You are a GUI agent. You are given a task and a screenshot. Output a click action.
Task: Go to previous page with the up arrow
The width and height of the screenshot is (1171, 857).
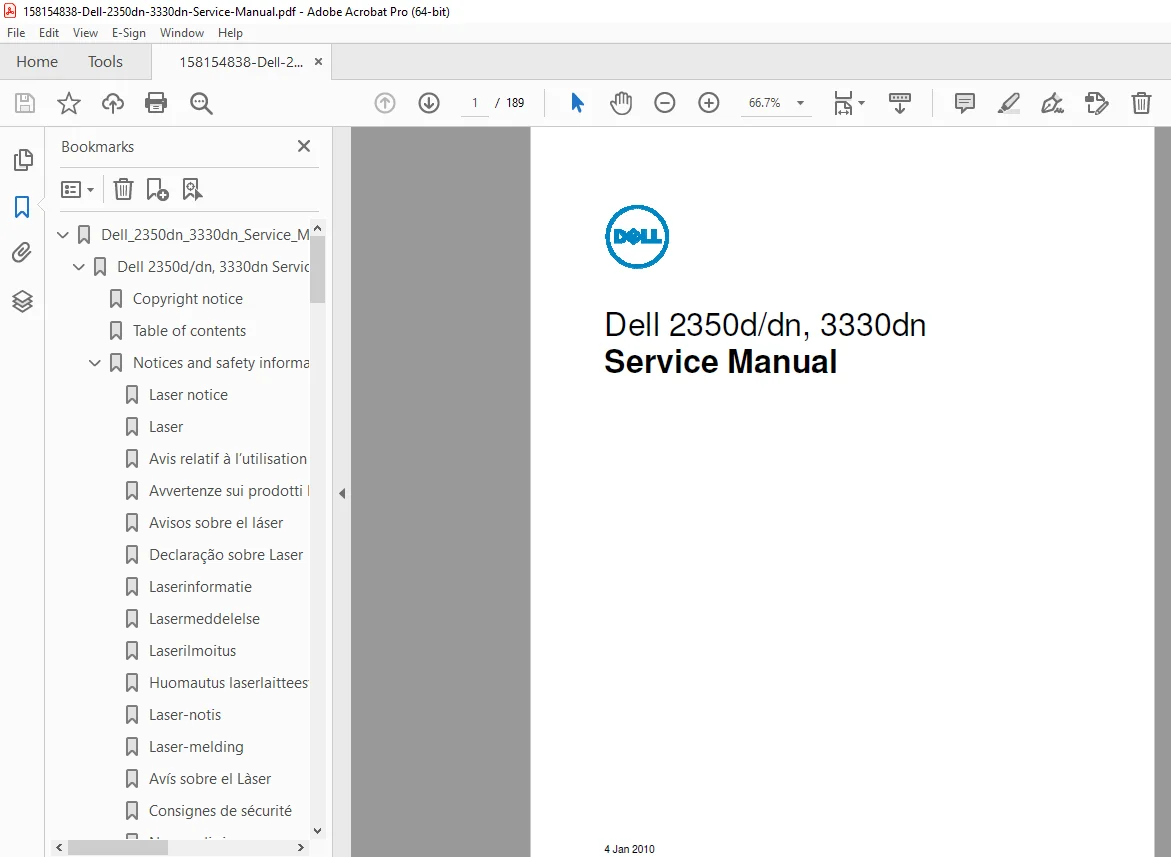pos(385,103)
